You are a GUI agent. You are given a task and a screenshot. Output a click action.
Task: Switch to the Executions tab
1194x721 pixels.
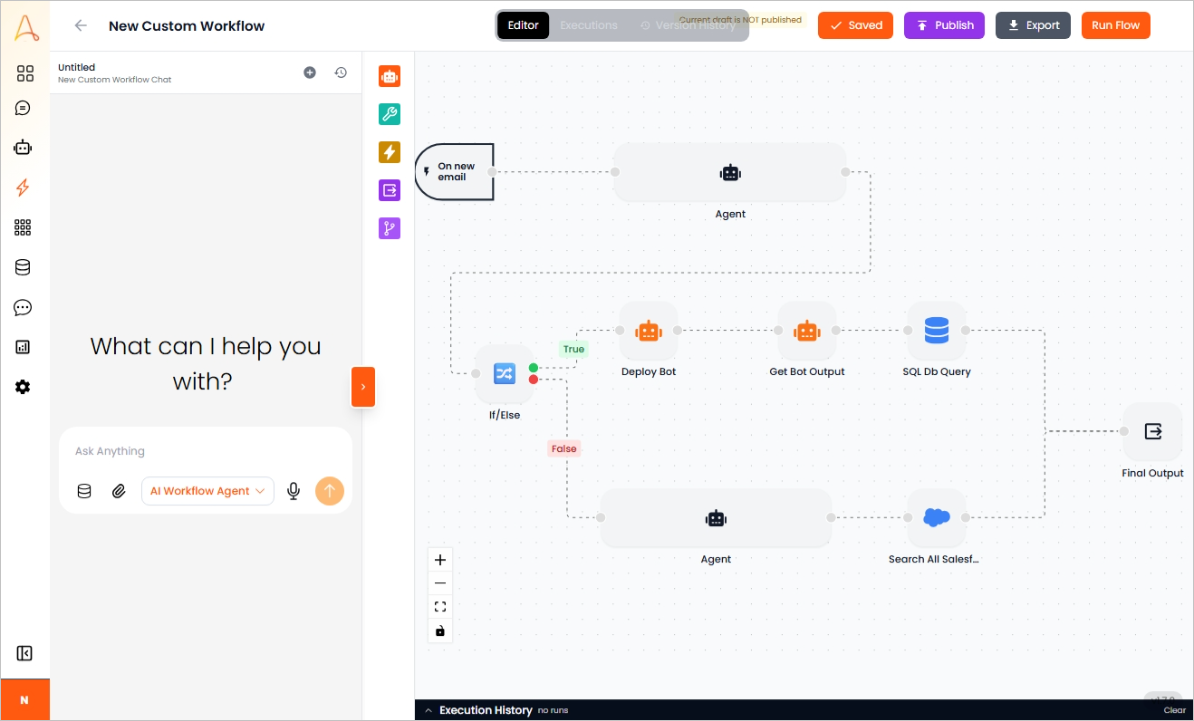pos(588,26)
